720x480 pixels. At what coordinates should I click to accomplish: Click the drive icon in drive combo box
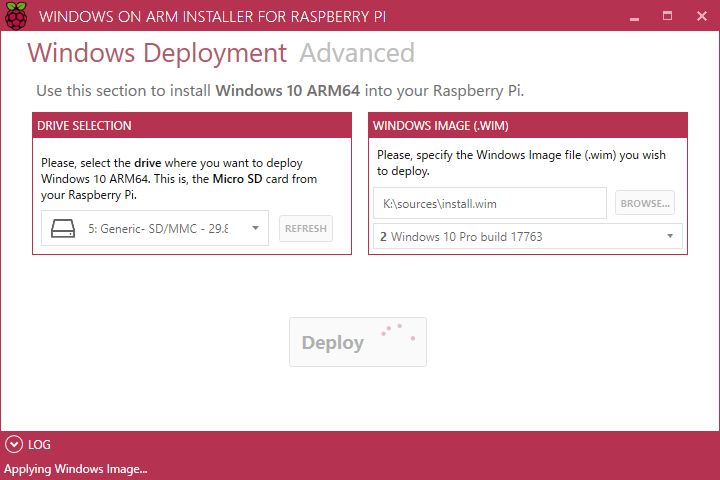pyautogui.click(x=63, y=228)
